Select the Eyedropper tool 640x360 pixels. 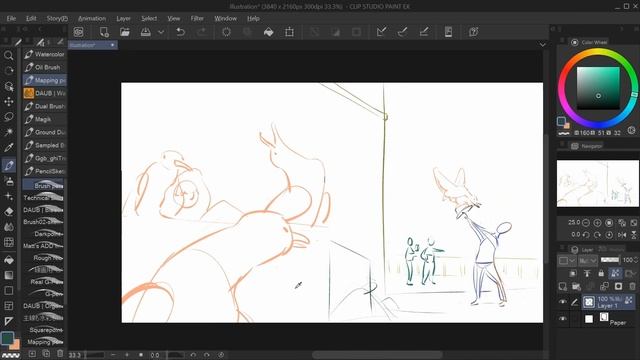[8, 147]
